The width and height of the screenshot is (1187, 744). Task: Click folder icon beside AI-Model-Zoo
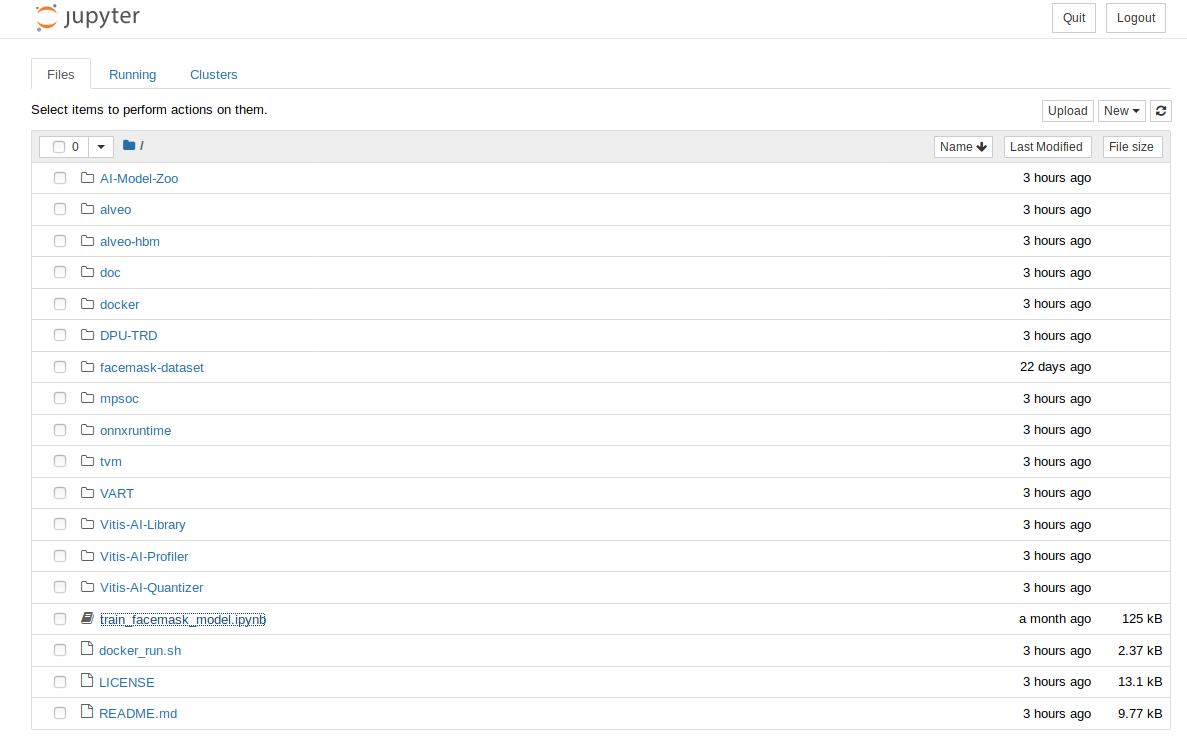pyautogui.click(x=87, y=178)
